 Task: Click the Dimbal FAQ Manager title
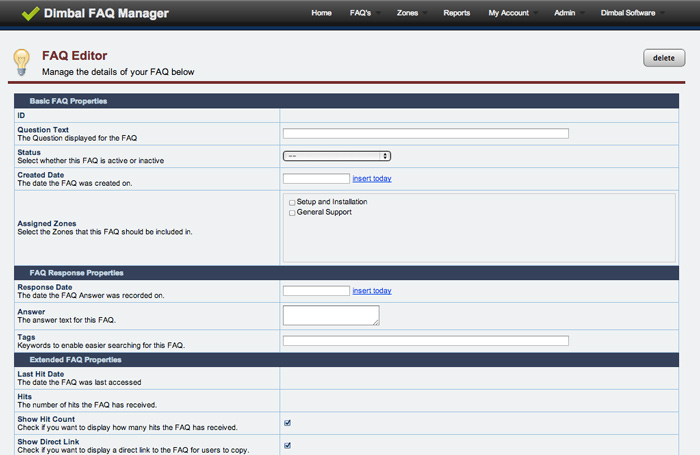coord(106,13)
